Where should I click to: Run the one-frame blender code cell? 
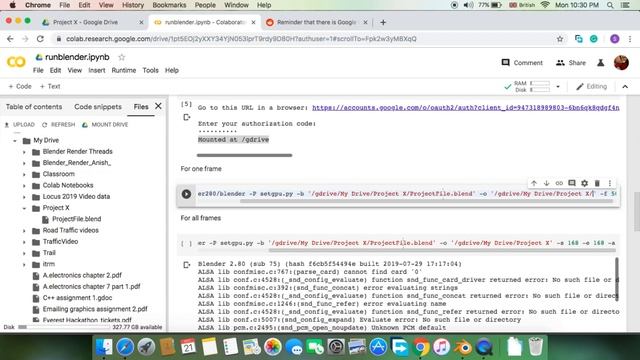pyautogui.click(x=186, y=194)
